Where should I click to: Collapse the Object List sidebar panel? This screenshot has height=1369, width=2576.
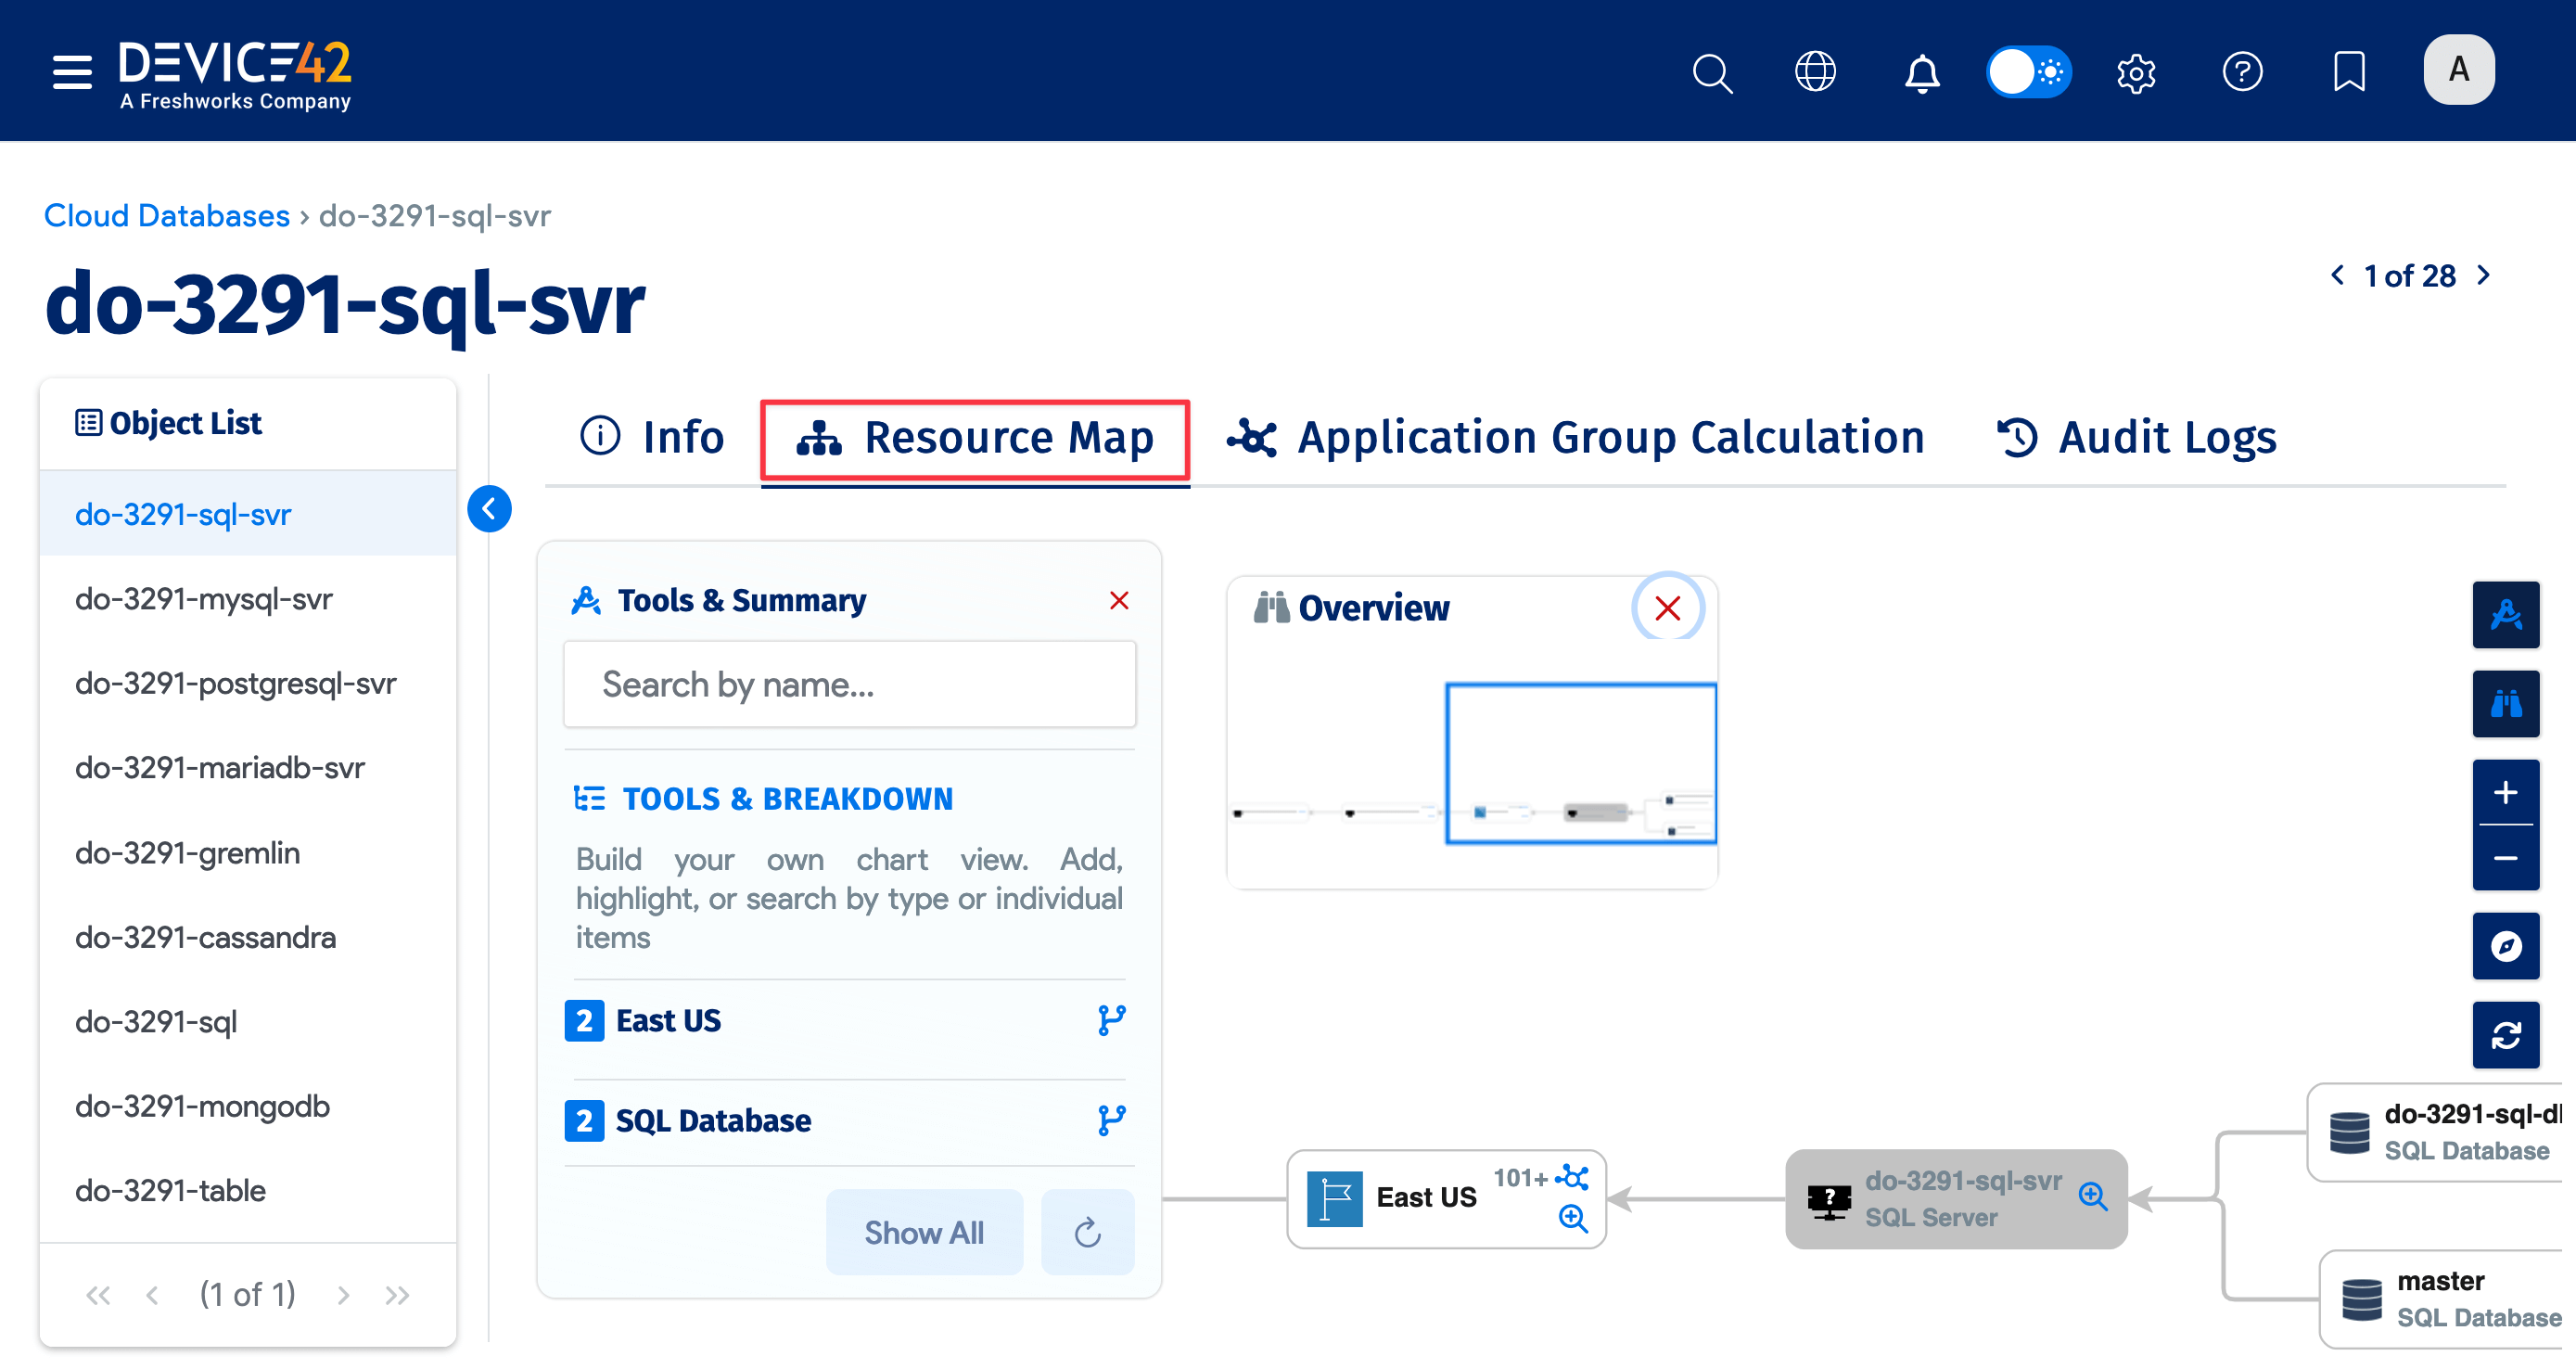click(x=489, y=509)
